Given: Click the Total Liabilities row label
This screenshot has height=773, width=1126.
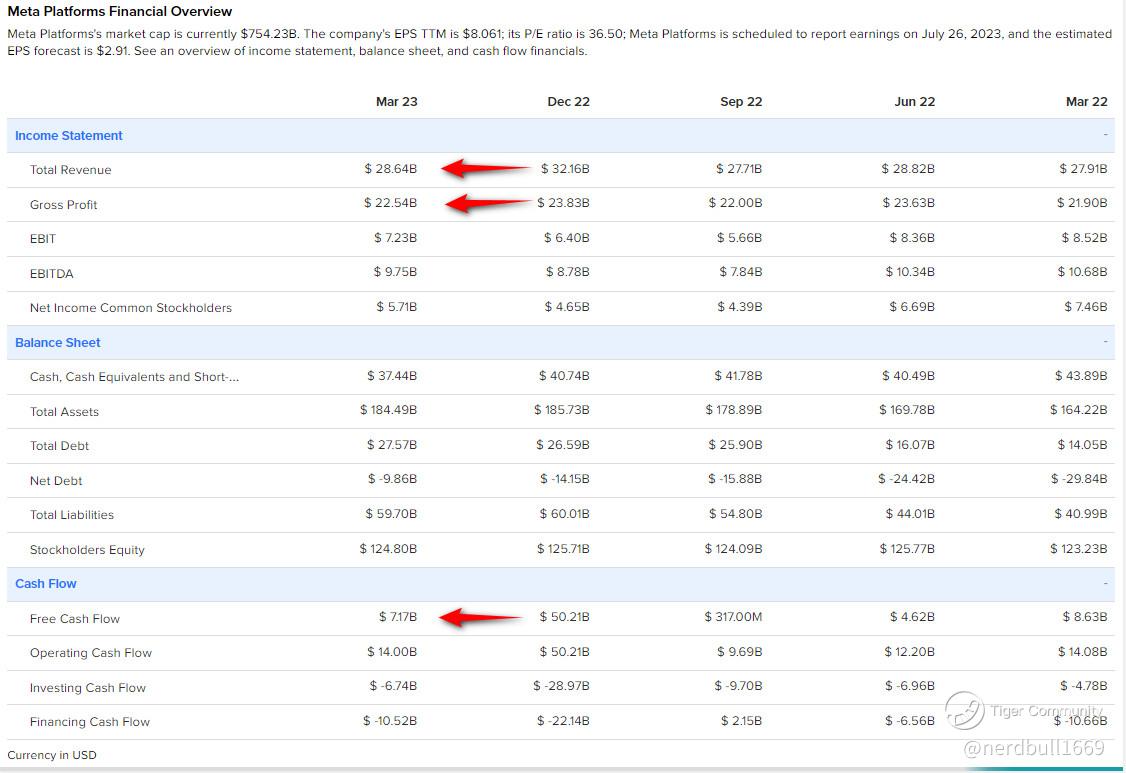Looking at the screenshot, I should coord(72,515).
